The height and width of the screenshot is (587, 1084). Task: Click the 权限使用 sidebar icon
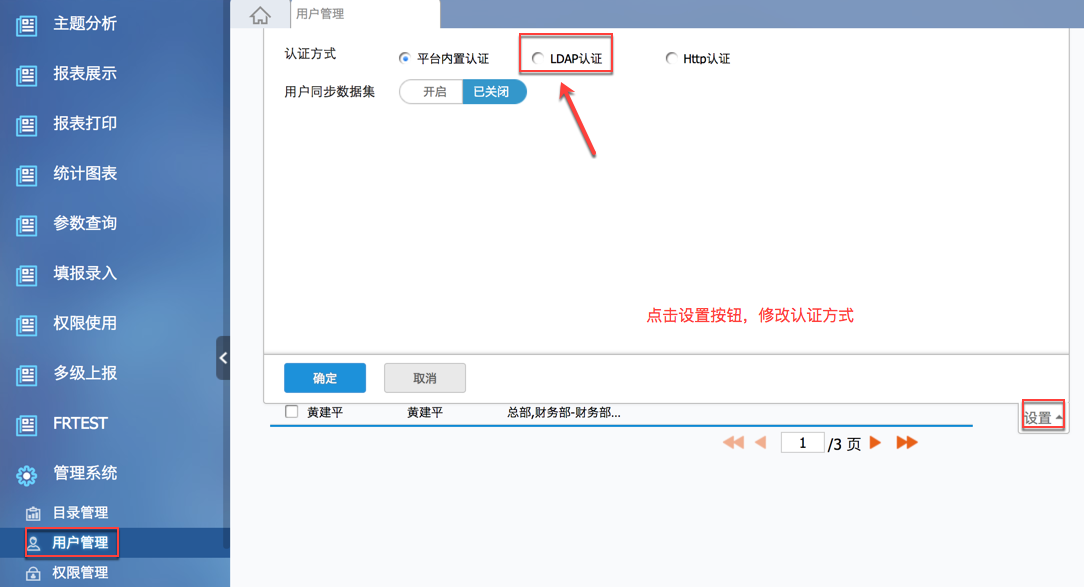pyautogui.click(x=26, y=325)
